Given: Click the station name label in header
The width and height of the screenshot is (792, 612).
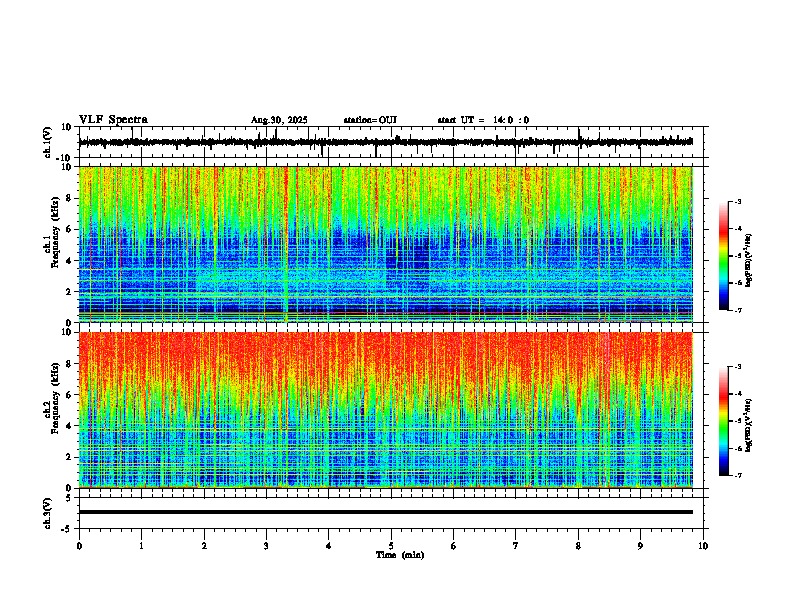Looking at the screenshot, I should (370, 120).
